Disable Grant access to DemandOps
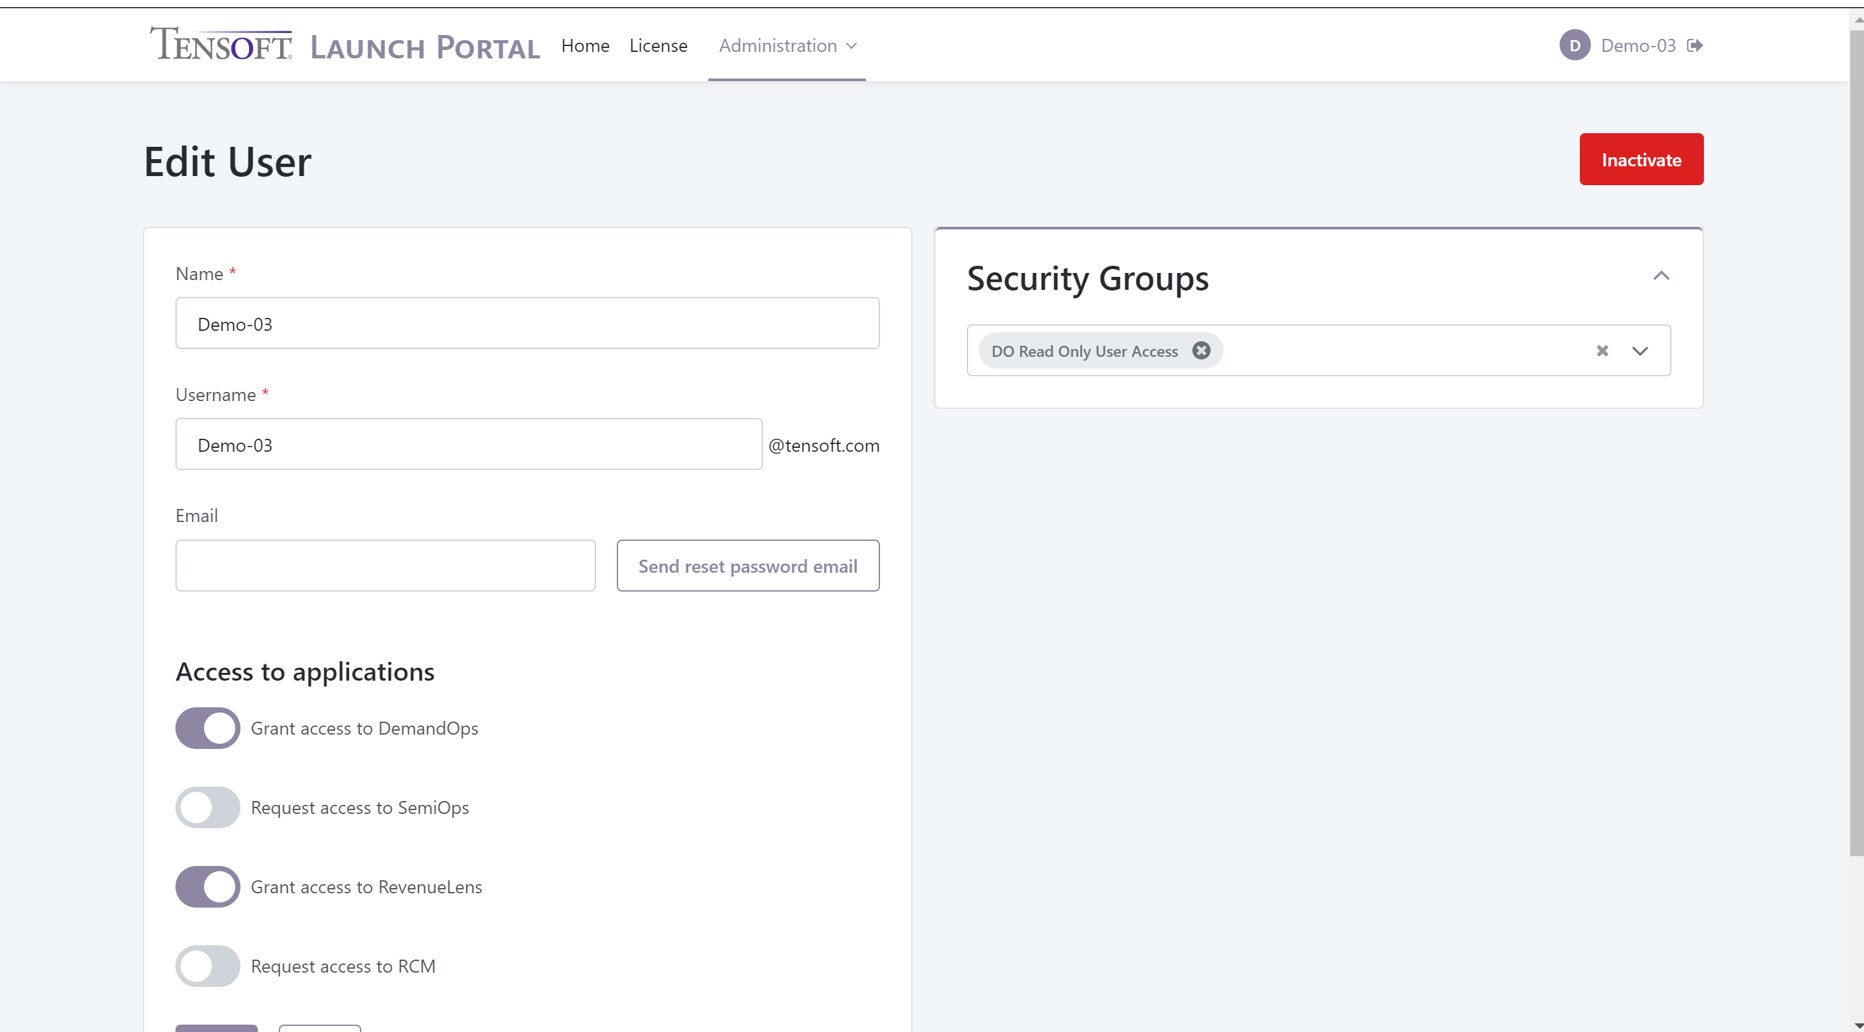Image resolution: width=1864 pixels, height=1032 pixels. pos(207,728)
